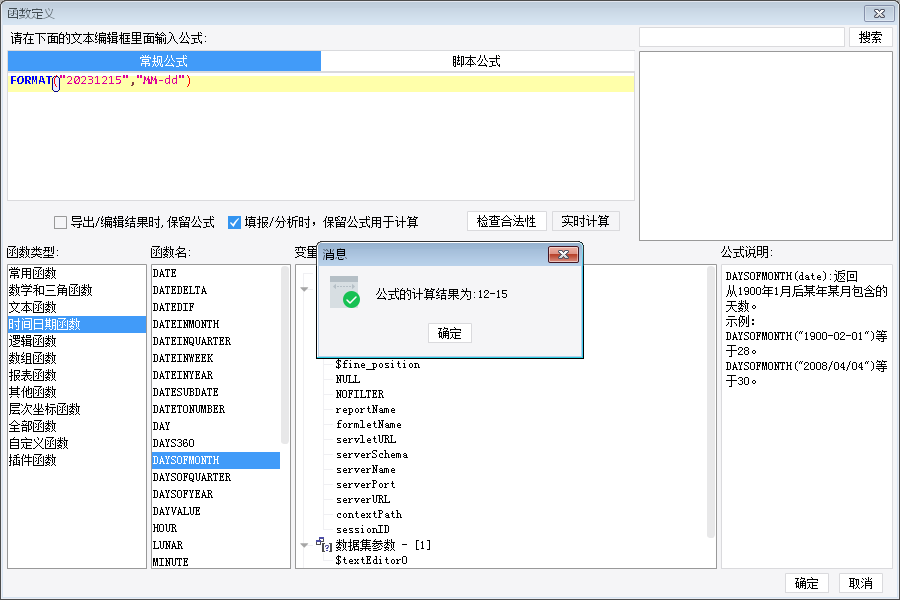Image resolution: width=900 pixels, height=600 pixels.
Task: Select the NOFILTER variable
Action: [360, 394]
